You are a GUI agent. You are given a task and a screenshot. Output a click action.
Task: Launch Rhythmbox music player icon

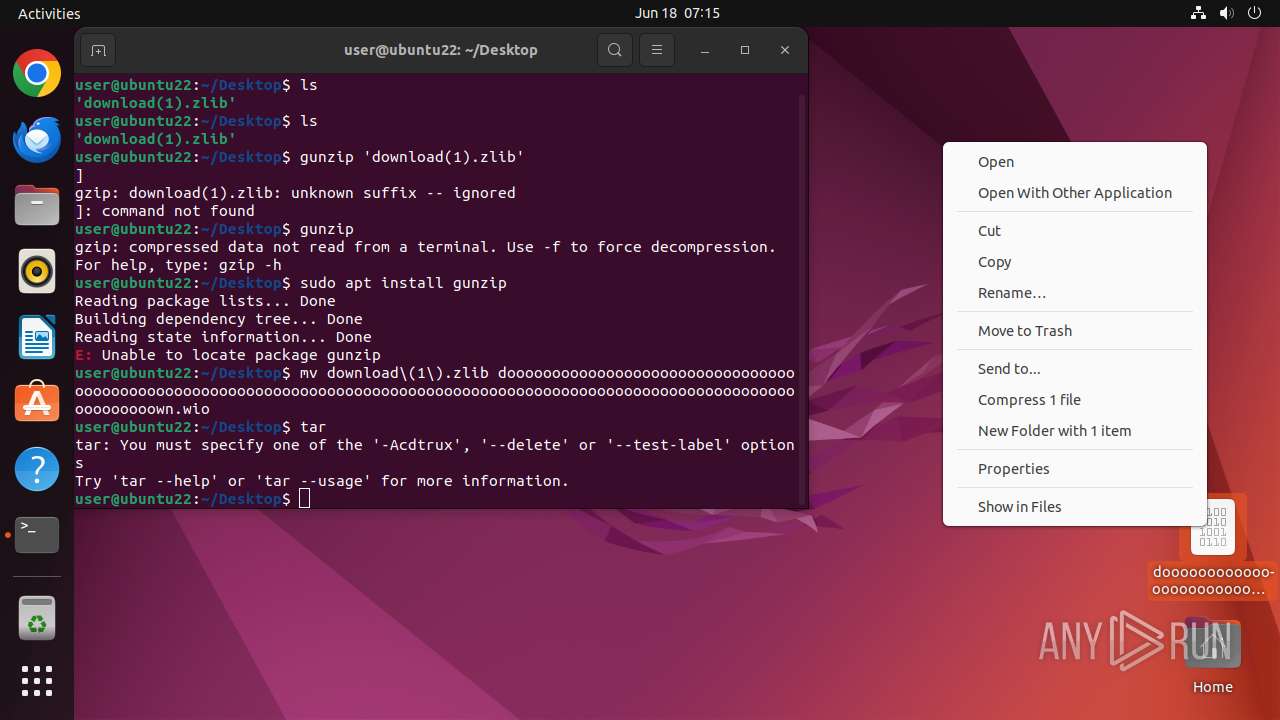[x=37, y=271]
